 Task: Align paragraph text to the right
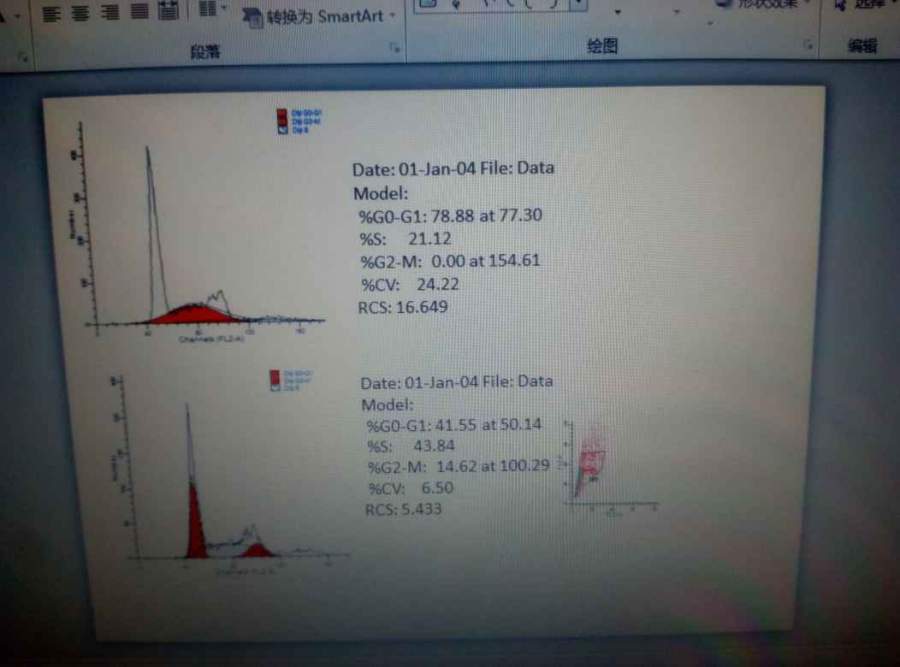pyautogui.click(x=110, y=10)
